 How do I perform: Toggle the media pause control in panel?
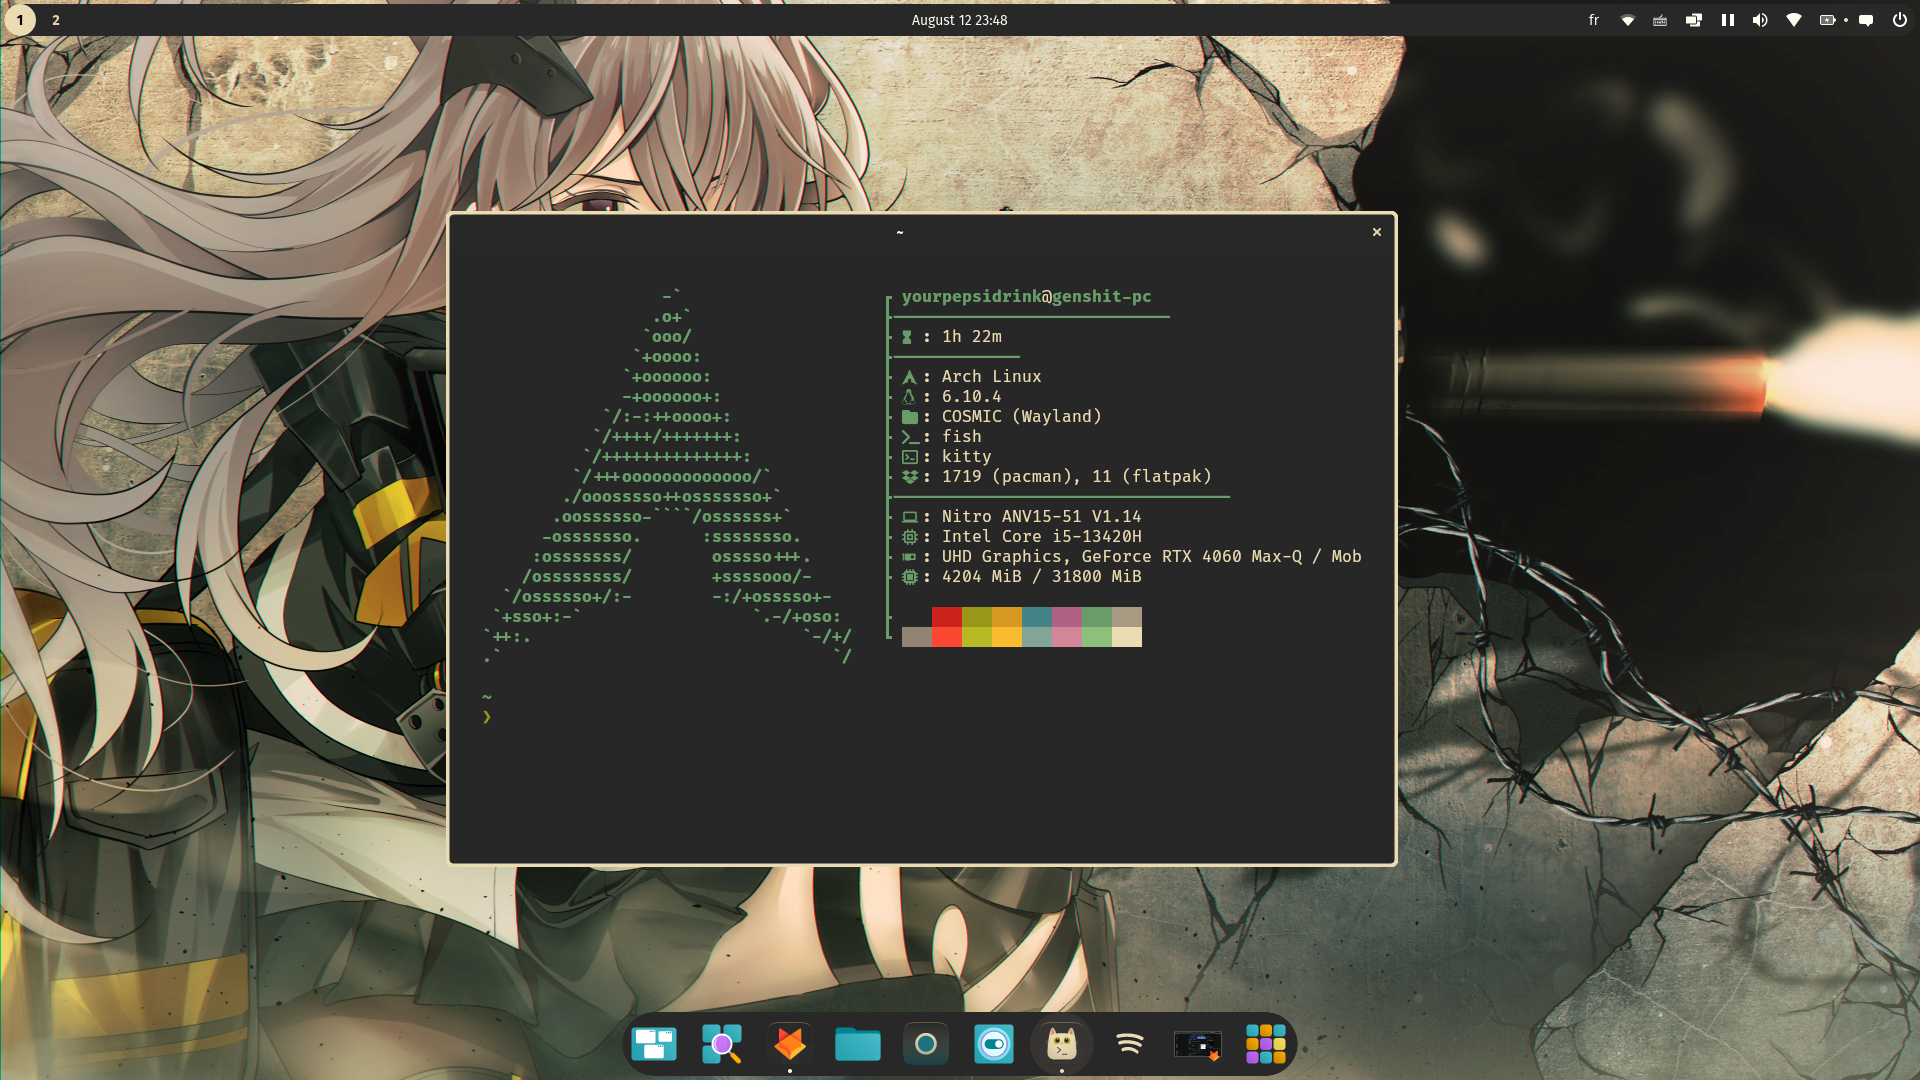[x=1727, y=20]
